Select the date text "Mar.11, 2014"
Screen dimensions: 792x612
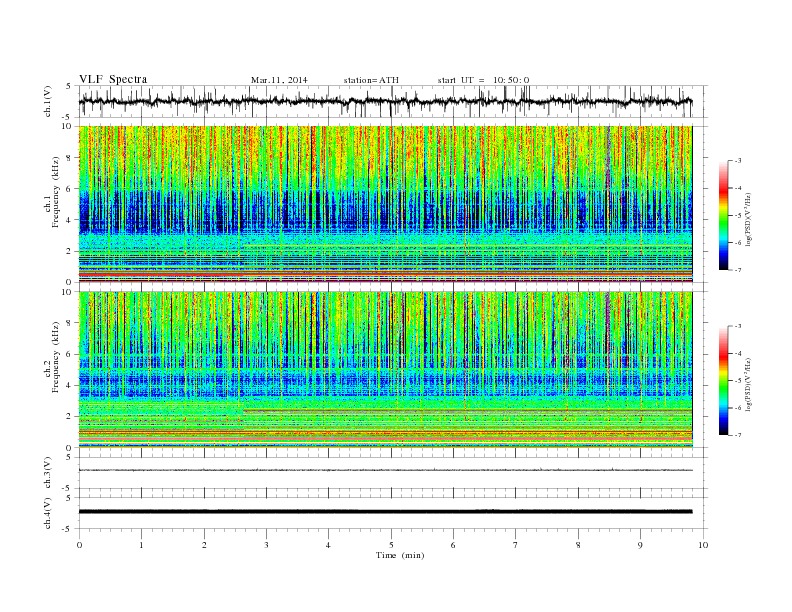coord(279,80)
